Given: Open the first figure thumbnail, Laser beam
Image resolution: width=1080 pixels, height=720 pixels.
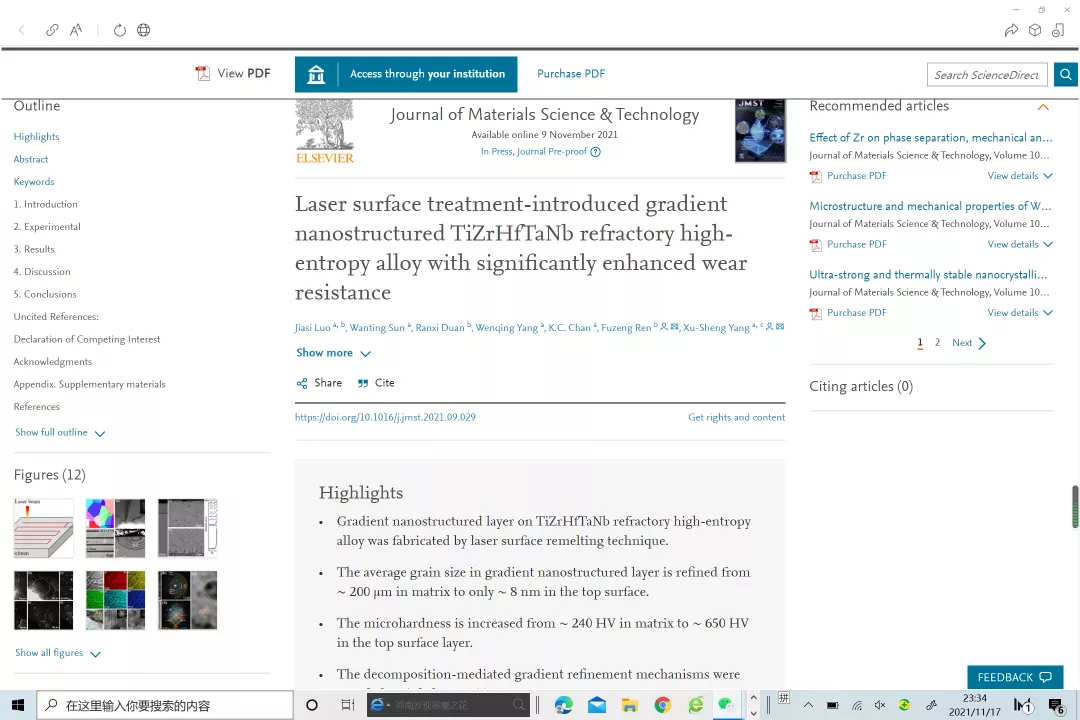Looking at the screenshot, I should click(x=43, y=528).
